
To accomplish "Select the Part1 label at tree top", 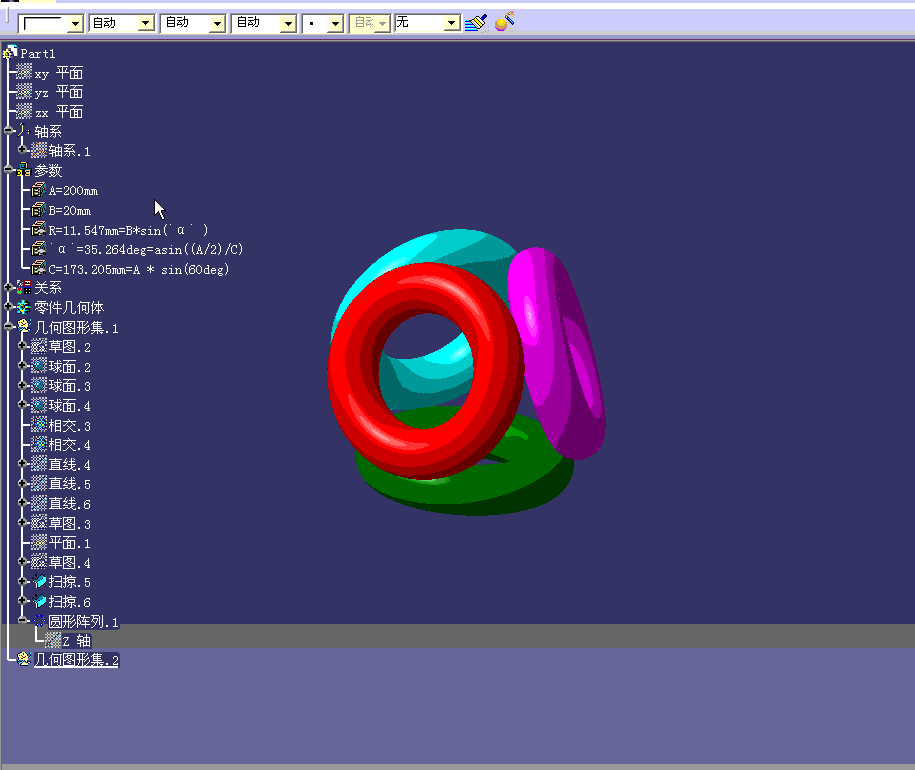I will pos(38,53).
